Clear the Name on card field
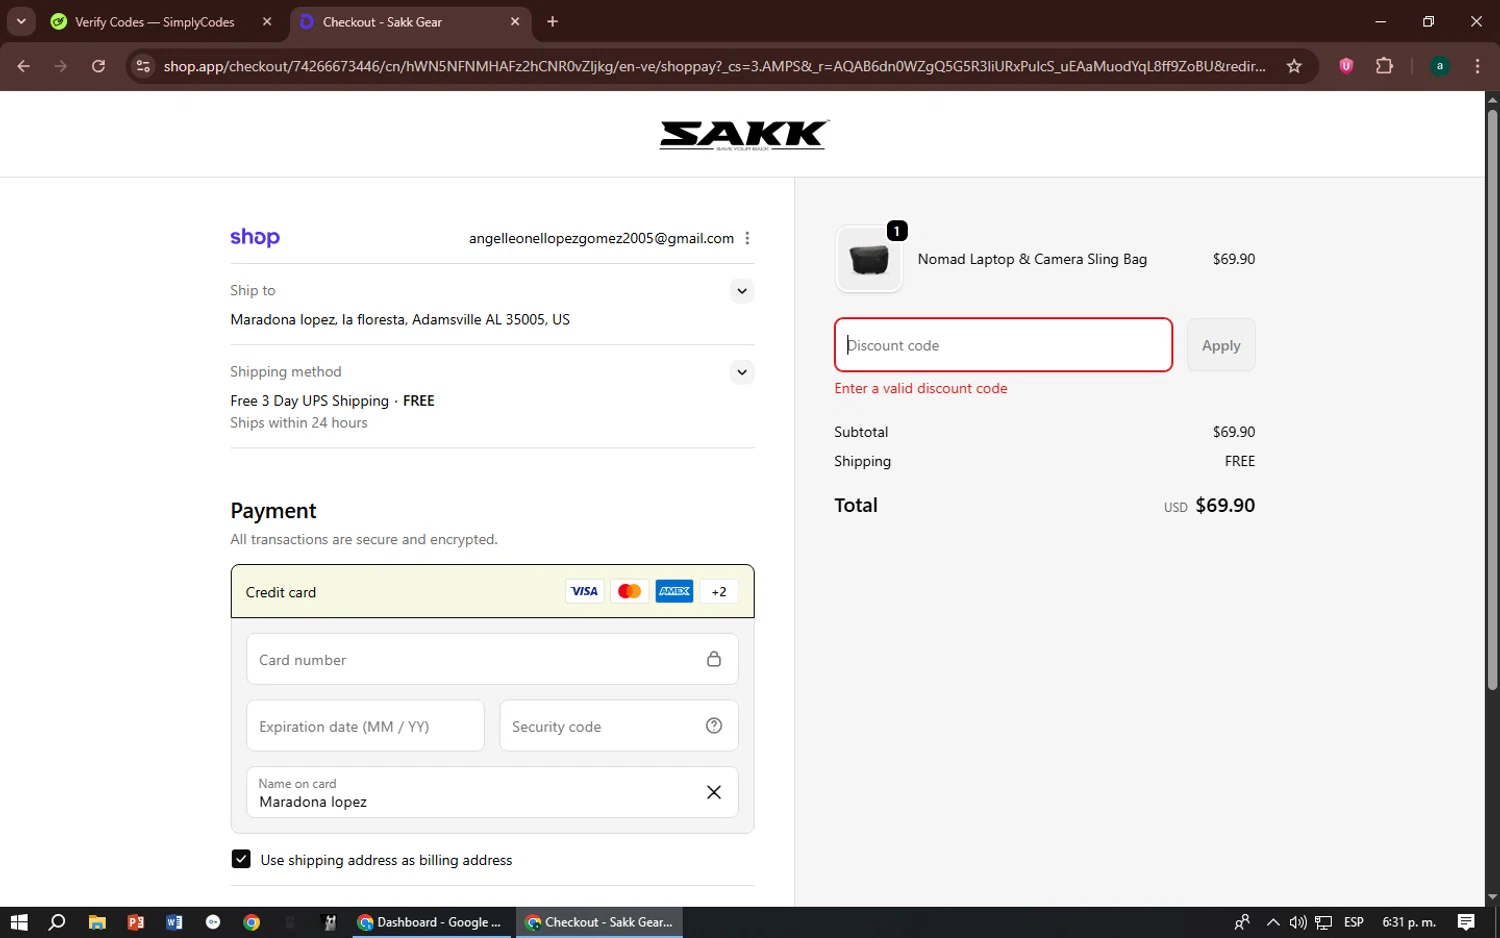Image resolution: width=1500 pixels, height=938 pixels. tap(713, 792)
